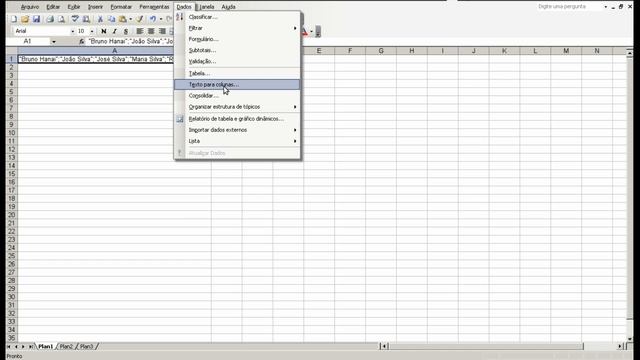Switch to the Plan1 sheet tab
640x360 pixels.
click(45, 347)
